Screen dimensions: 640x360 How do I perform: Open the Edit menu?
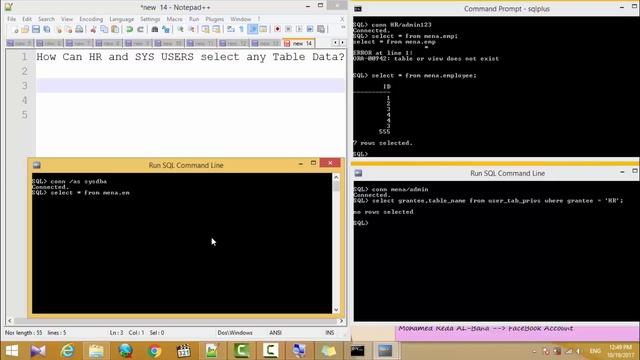(x=27, y=19)
